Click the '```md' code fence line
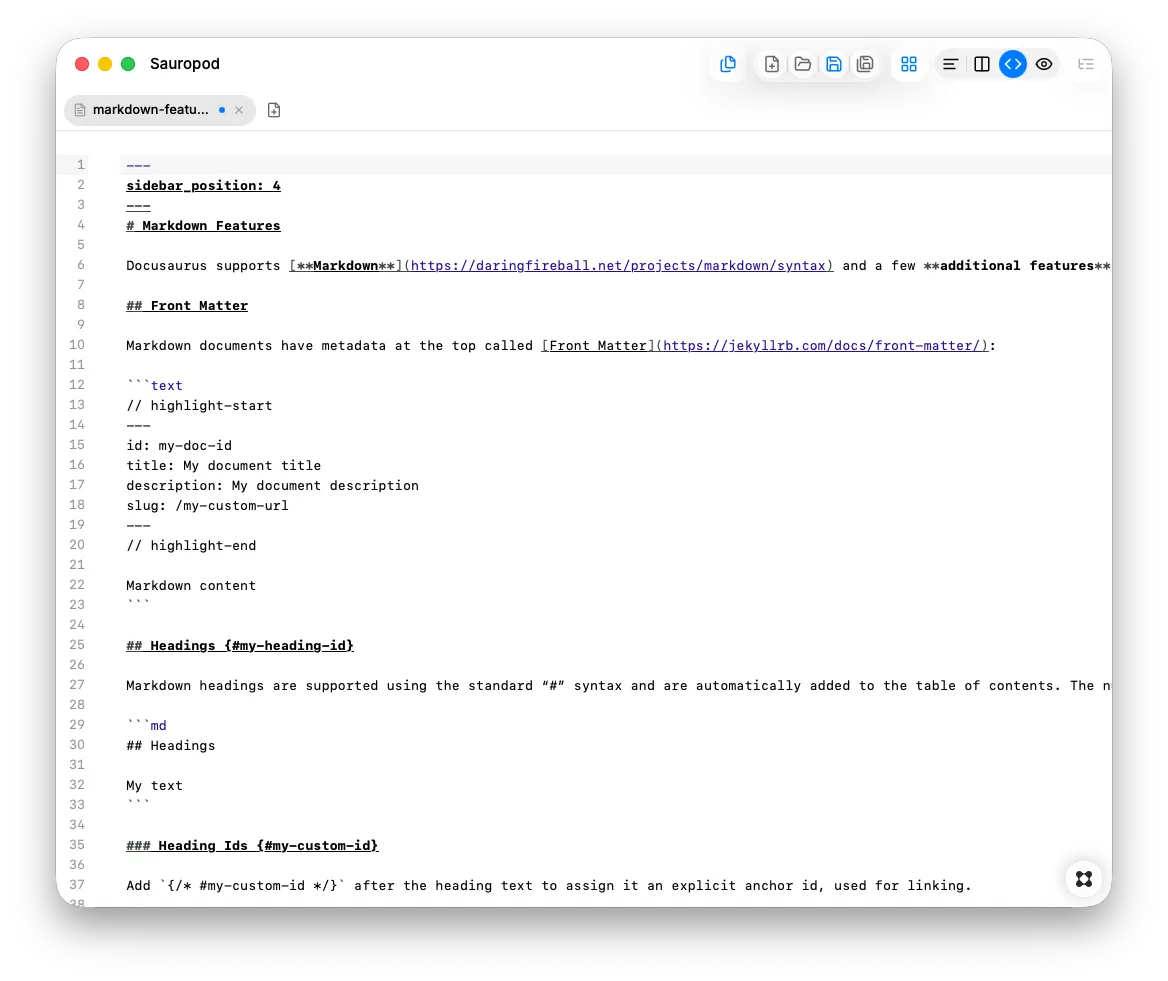The width and height of the screenshot is (1168, 981). [x=146, y=726]
